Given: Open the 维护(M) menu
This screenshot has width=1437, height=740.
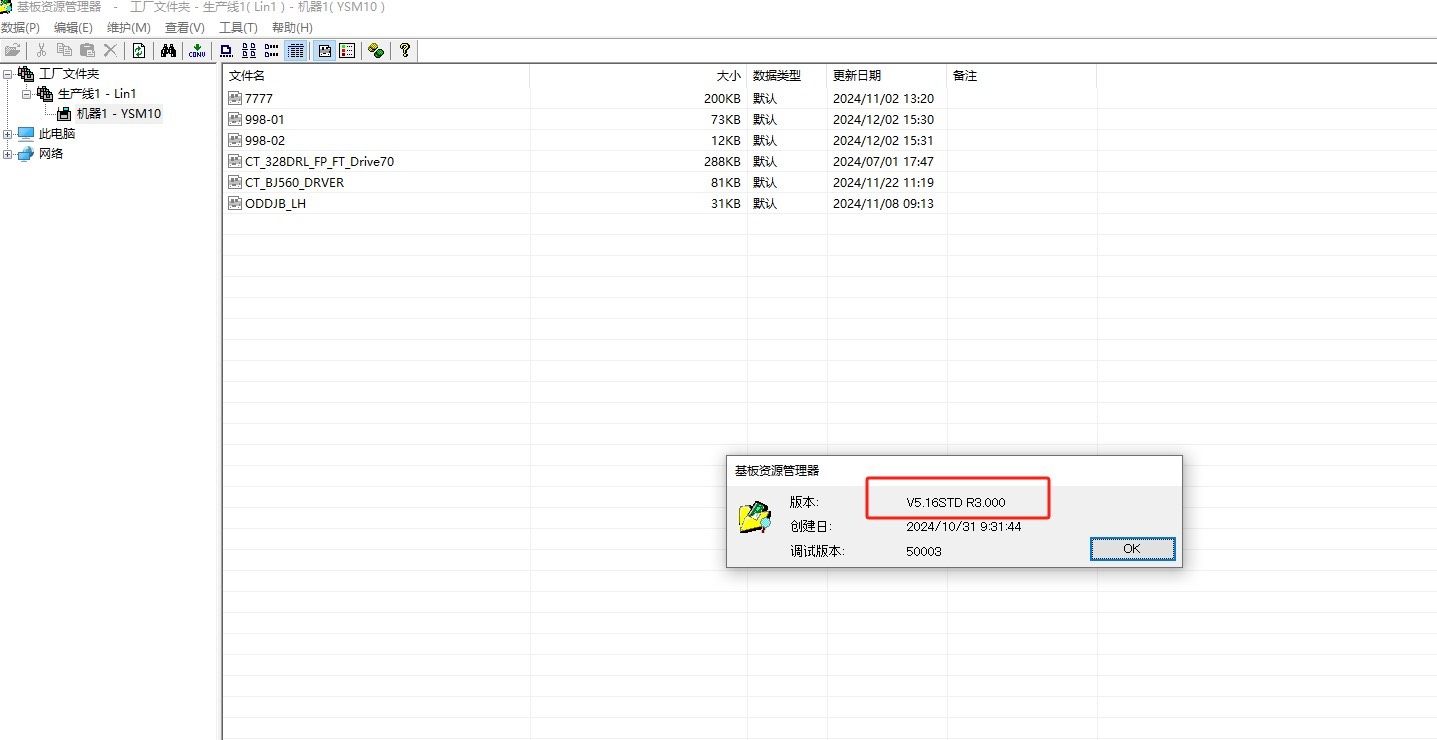Looking at the screenshot, I should pos(128,28).
